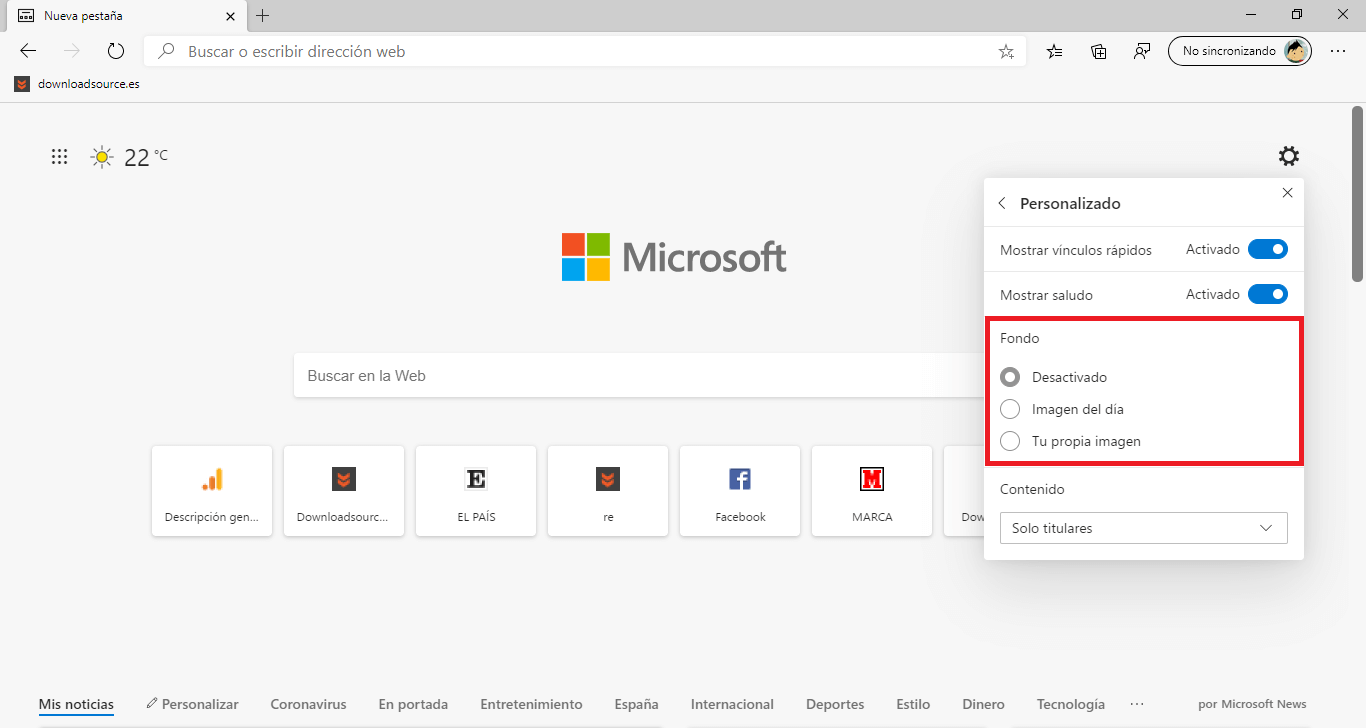Open the feedback icon in the toolbar
Viewport: 1366px width, 728px height.
coord(1141,51)
